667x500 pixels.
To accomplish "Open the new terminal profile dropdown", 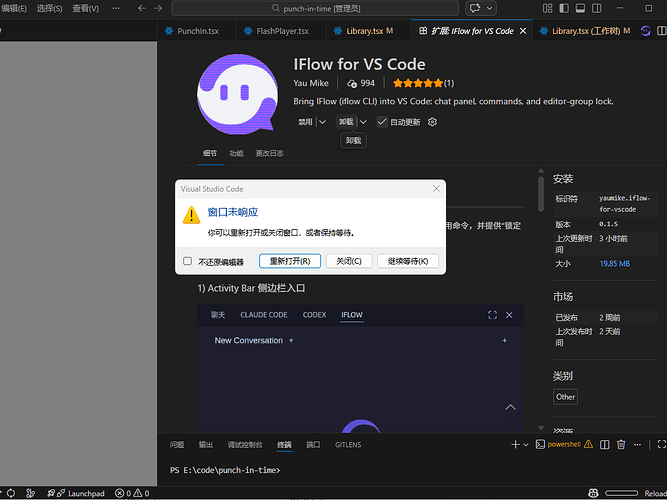I will coord(527,444).
